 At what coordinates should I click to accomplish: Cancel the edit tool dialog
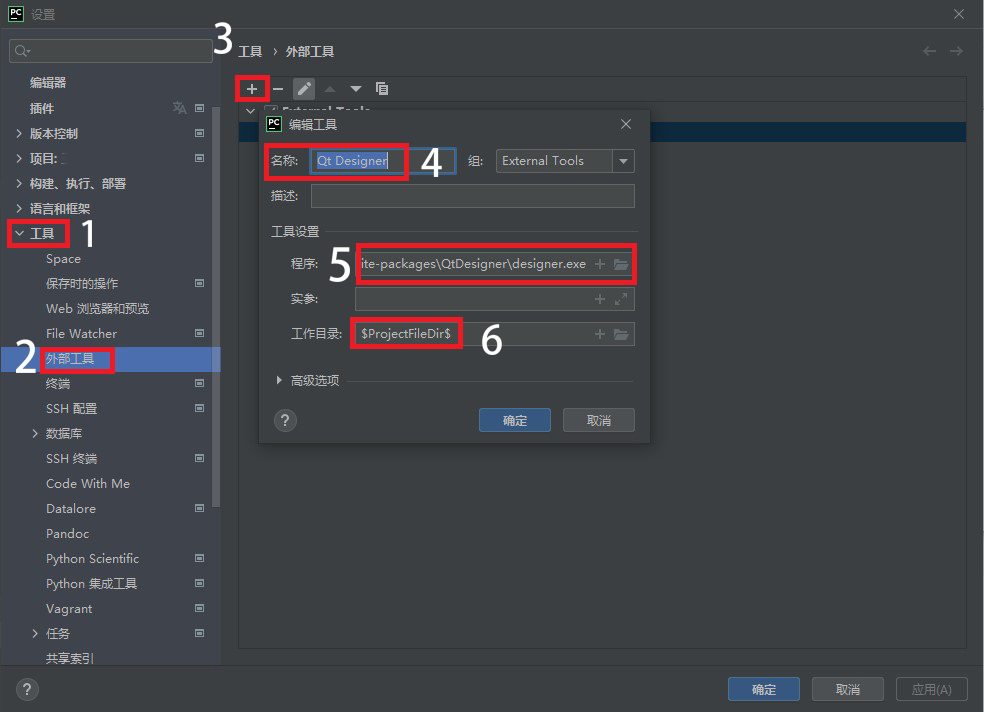pyautogui.click(x=599, y=420)
